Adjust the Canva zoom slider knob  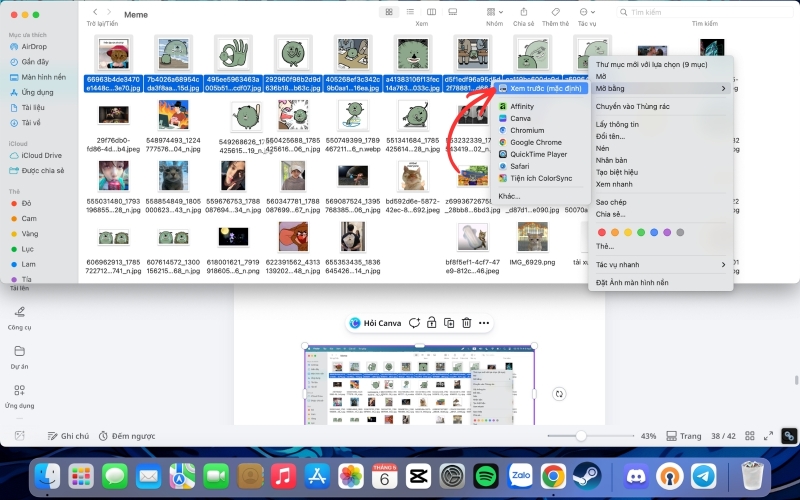581,436
